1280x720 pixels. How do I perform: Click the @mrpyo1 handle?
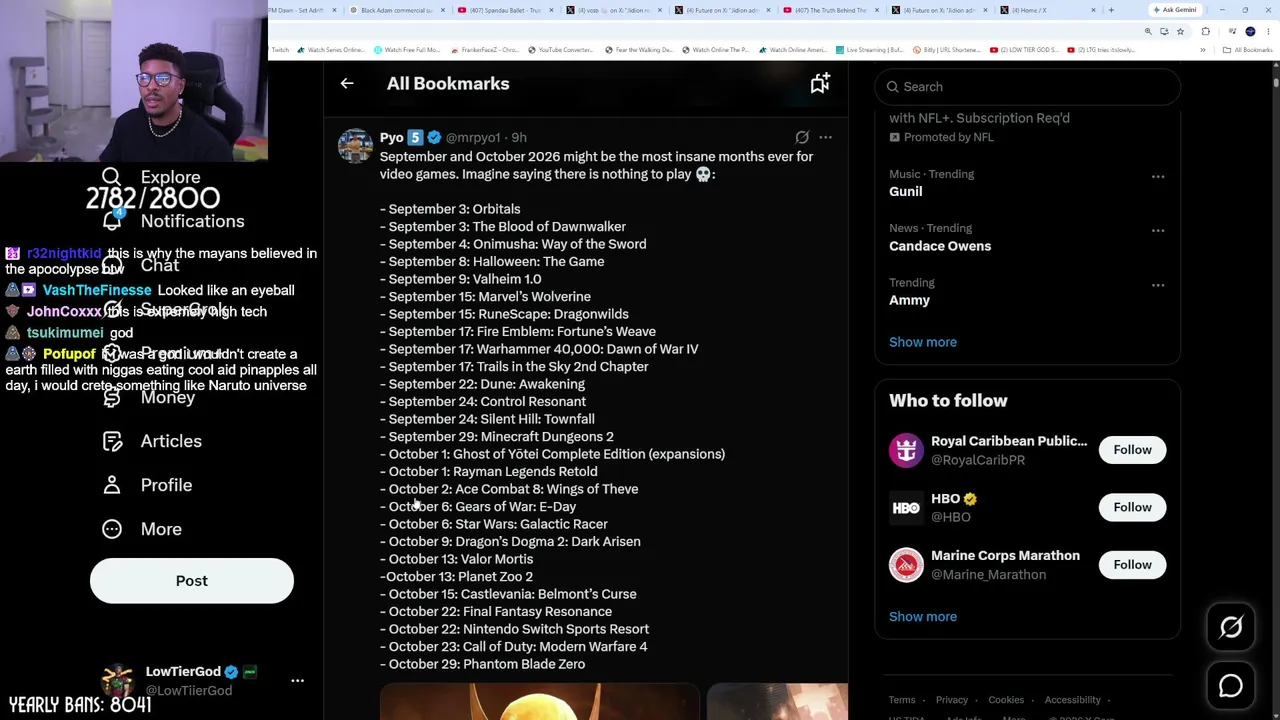tap(472, 138)
